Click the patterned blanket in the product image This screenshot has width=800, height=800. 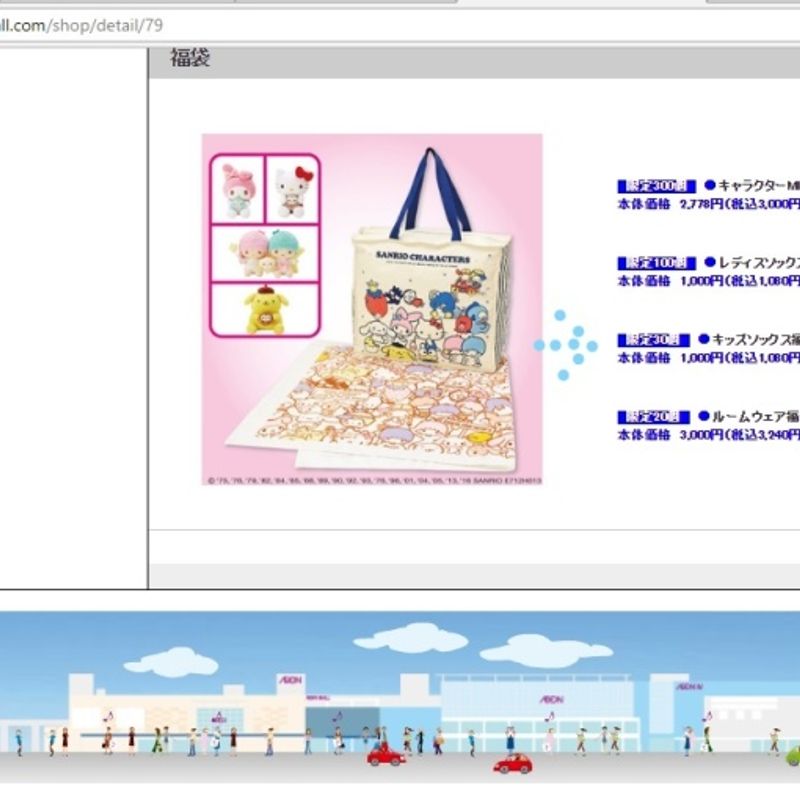click(372, 408)
